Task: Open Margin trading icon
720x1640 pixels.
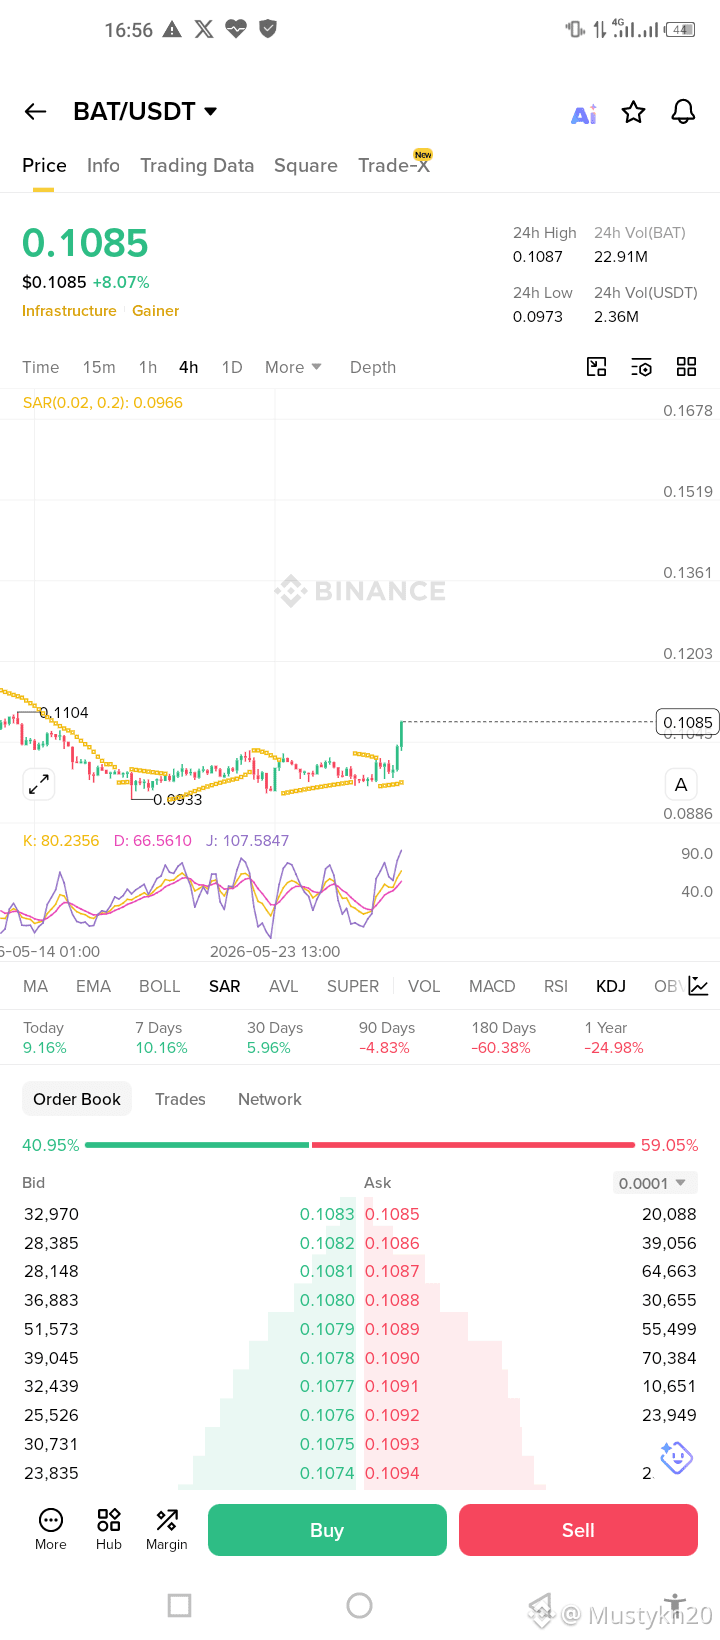Action: (167, 1530)
